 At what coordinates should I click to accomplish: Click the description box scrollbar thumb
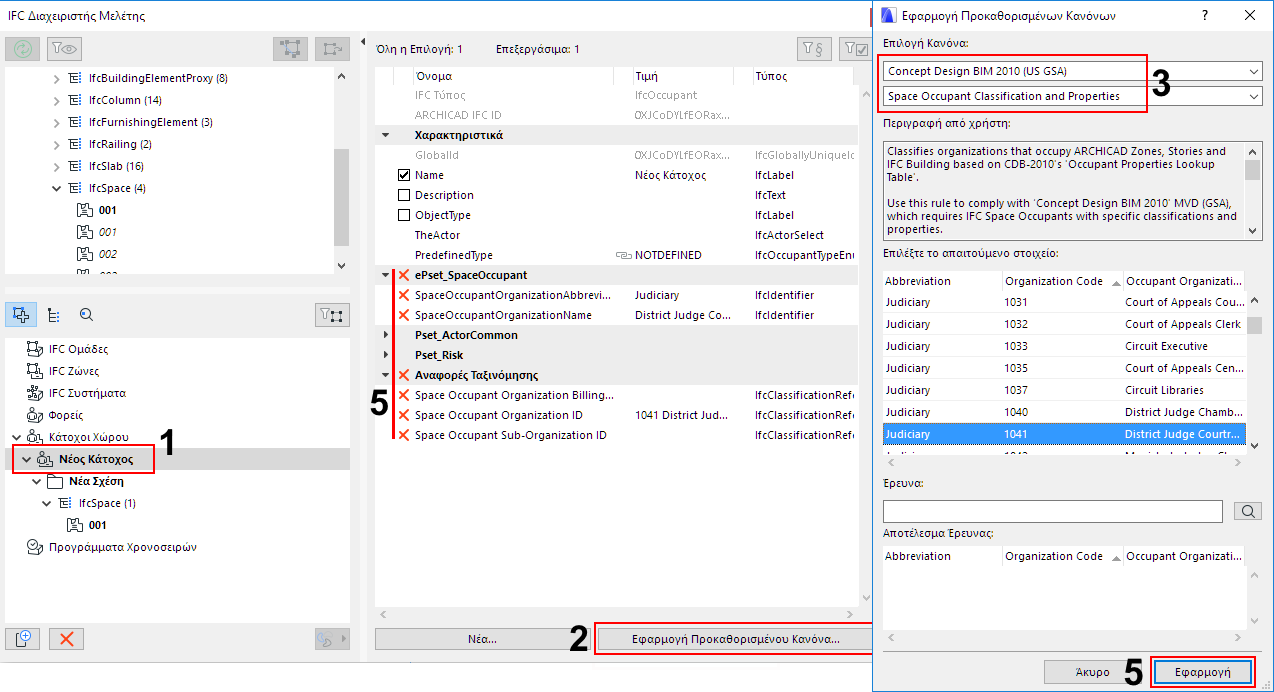1253,170
